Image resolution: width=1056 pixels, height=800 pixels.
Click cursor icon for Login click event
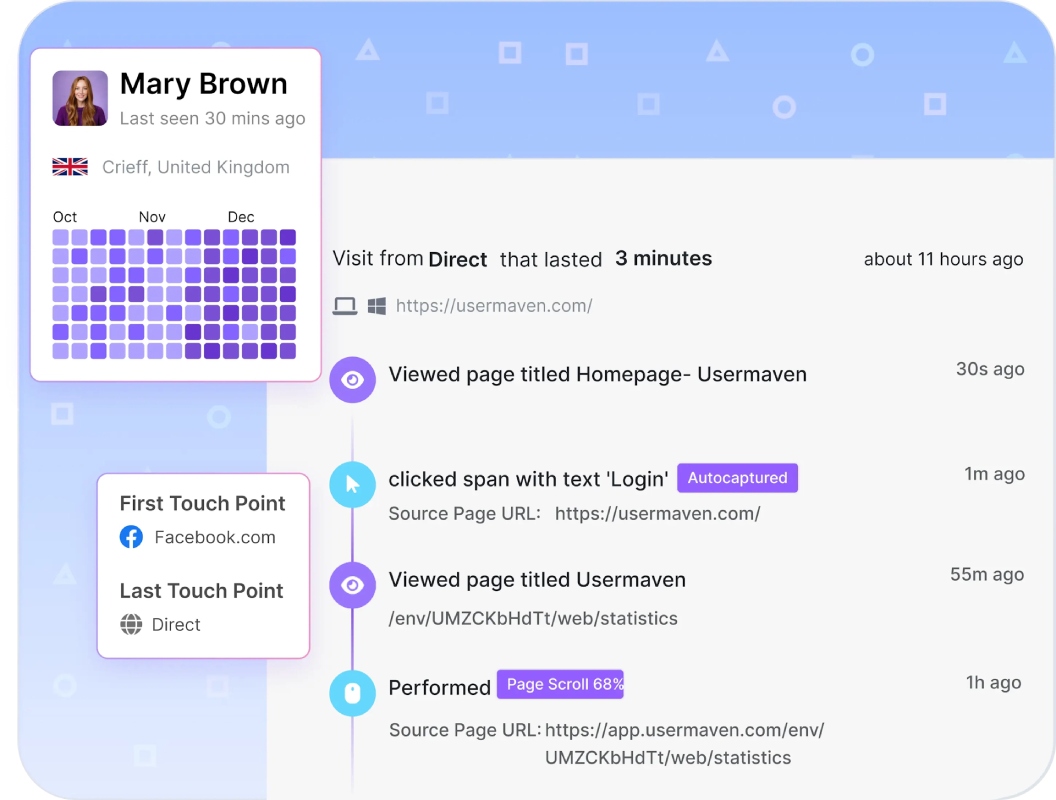[x=352, y=484]
